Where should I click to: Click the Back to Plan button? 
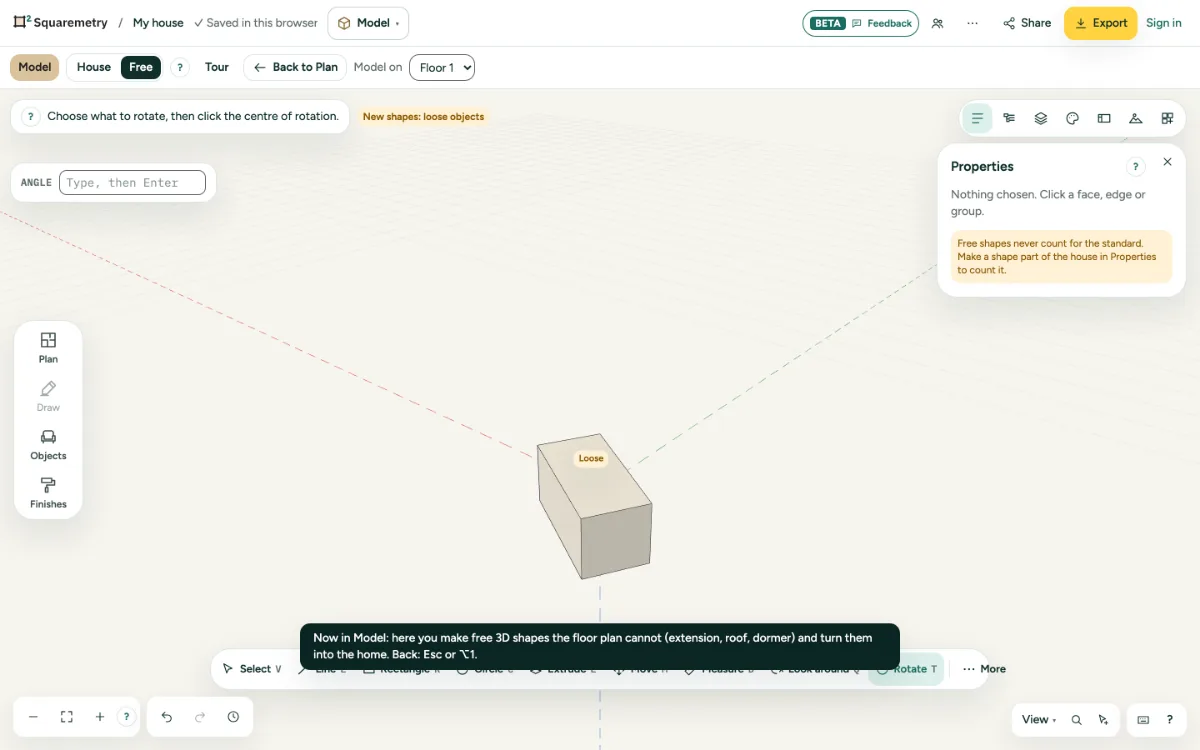click(295, 67)
